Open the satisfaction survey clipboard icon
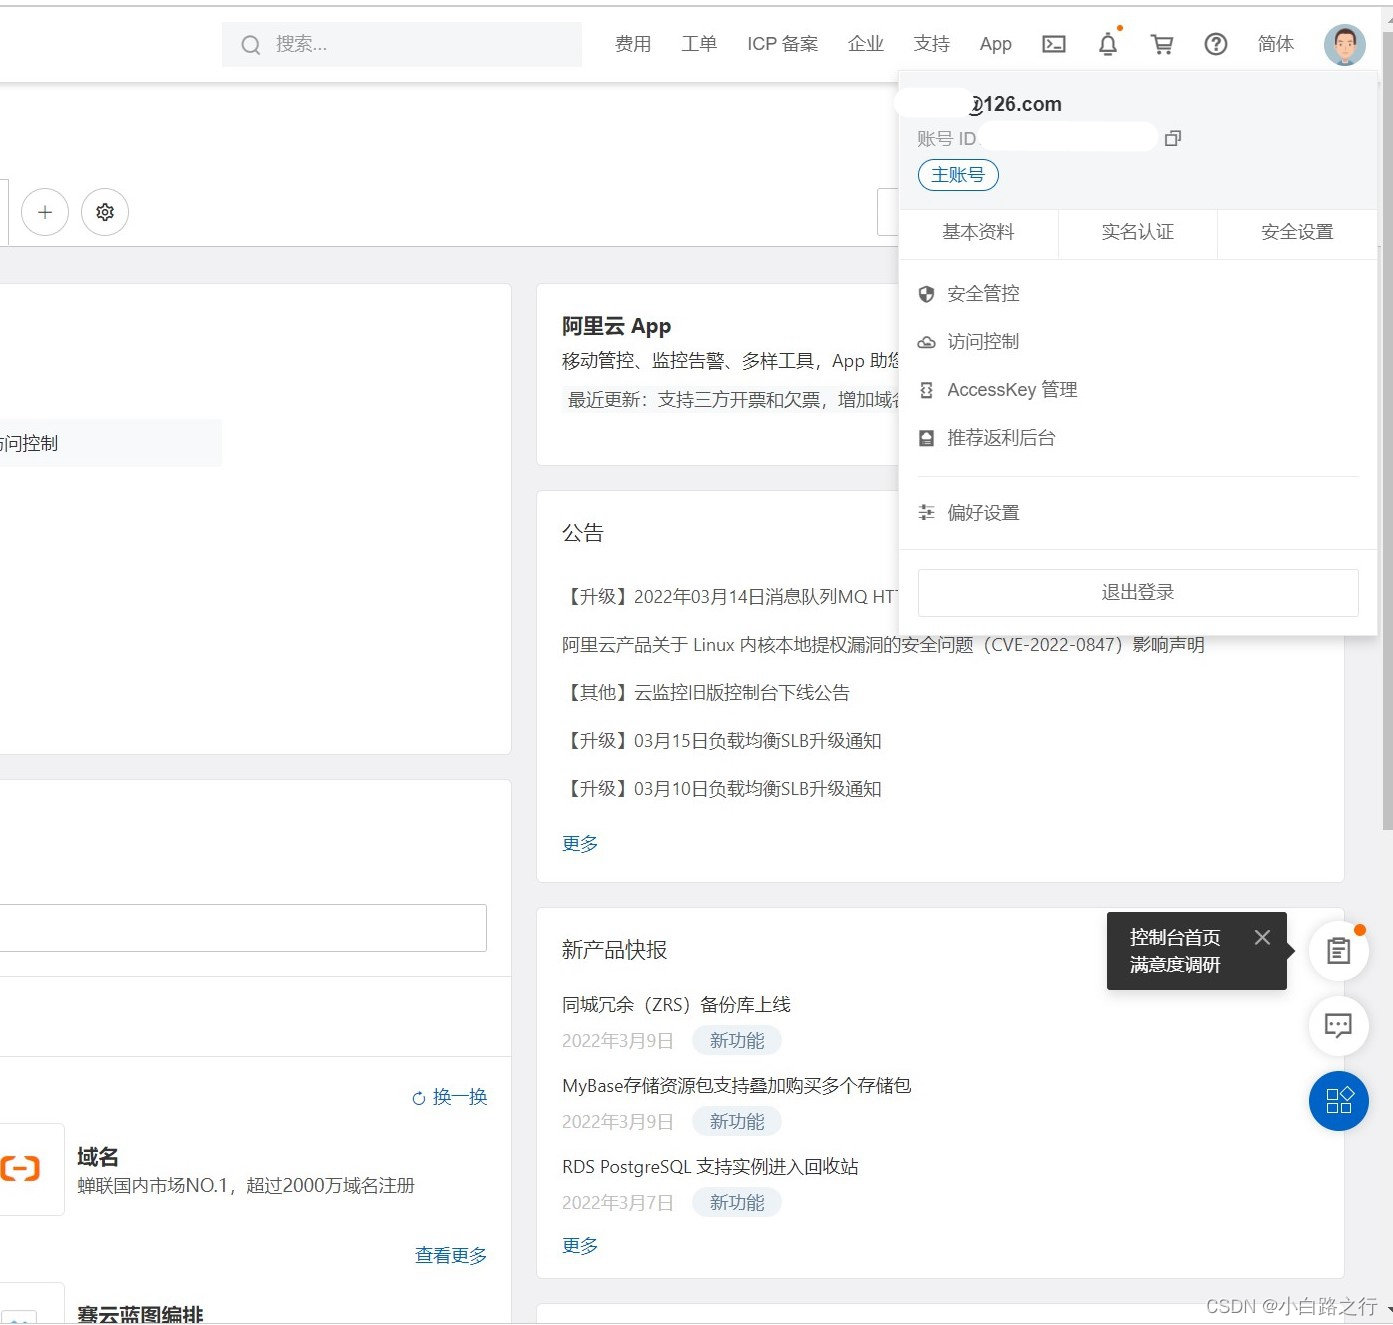Image resolution: width=1393 pixels, height=1325 pixels. pos(1338,951)
